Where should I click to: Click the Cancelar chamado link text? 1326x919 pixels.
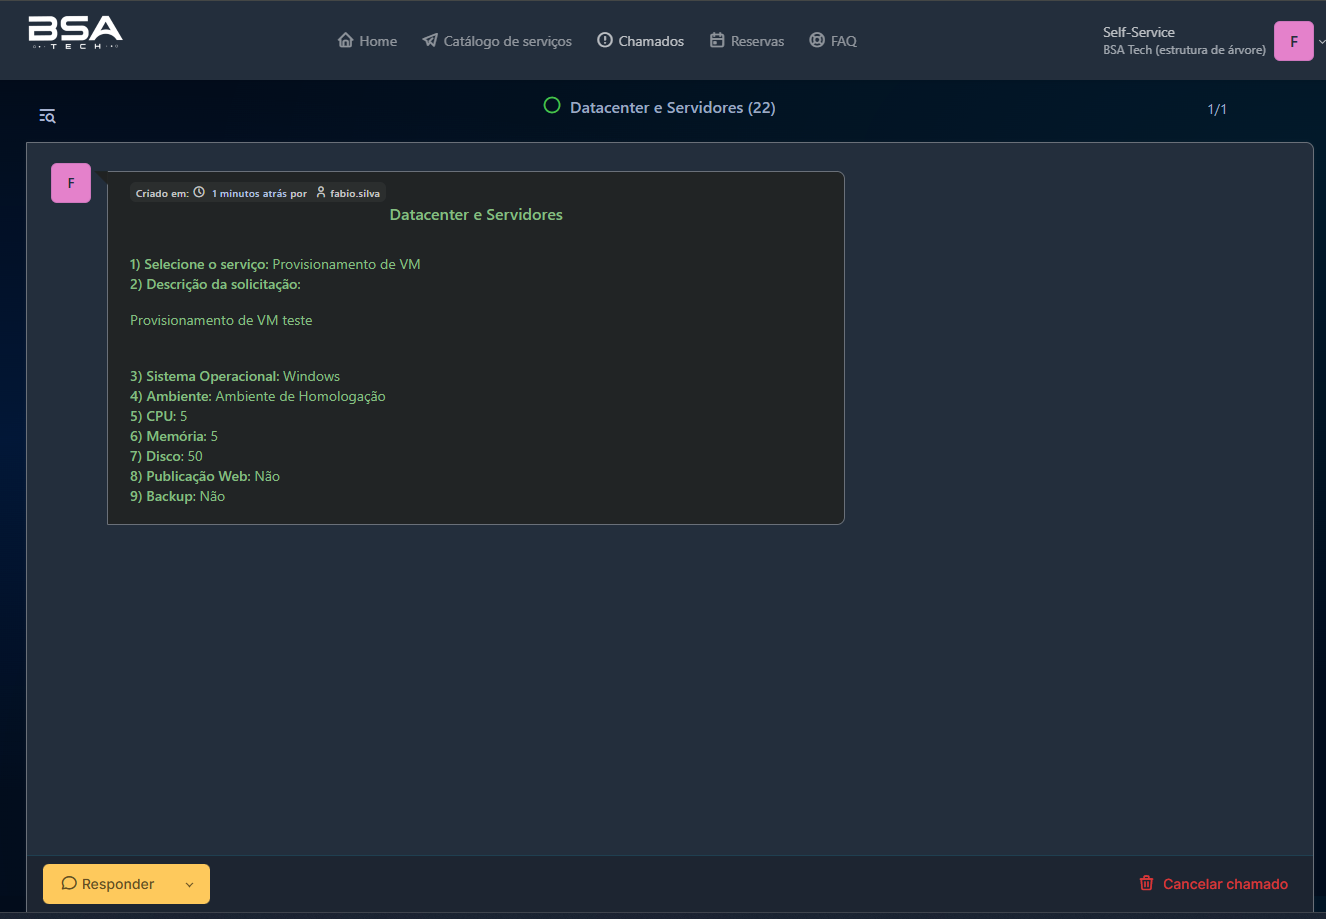tap(1225, 884)
